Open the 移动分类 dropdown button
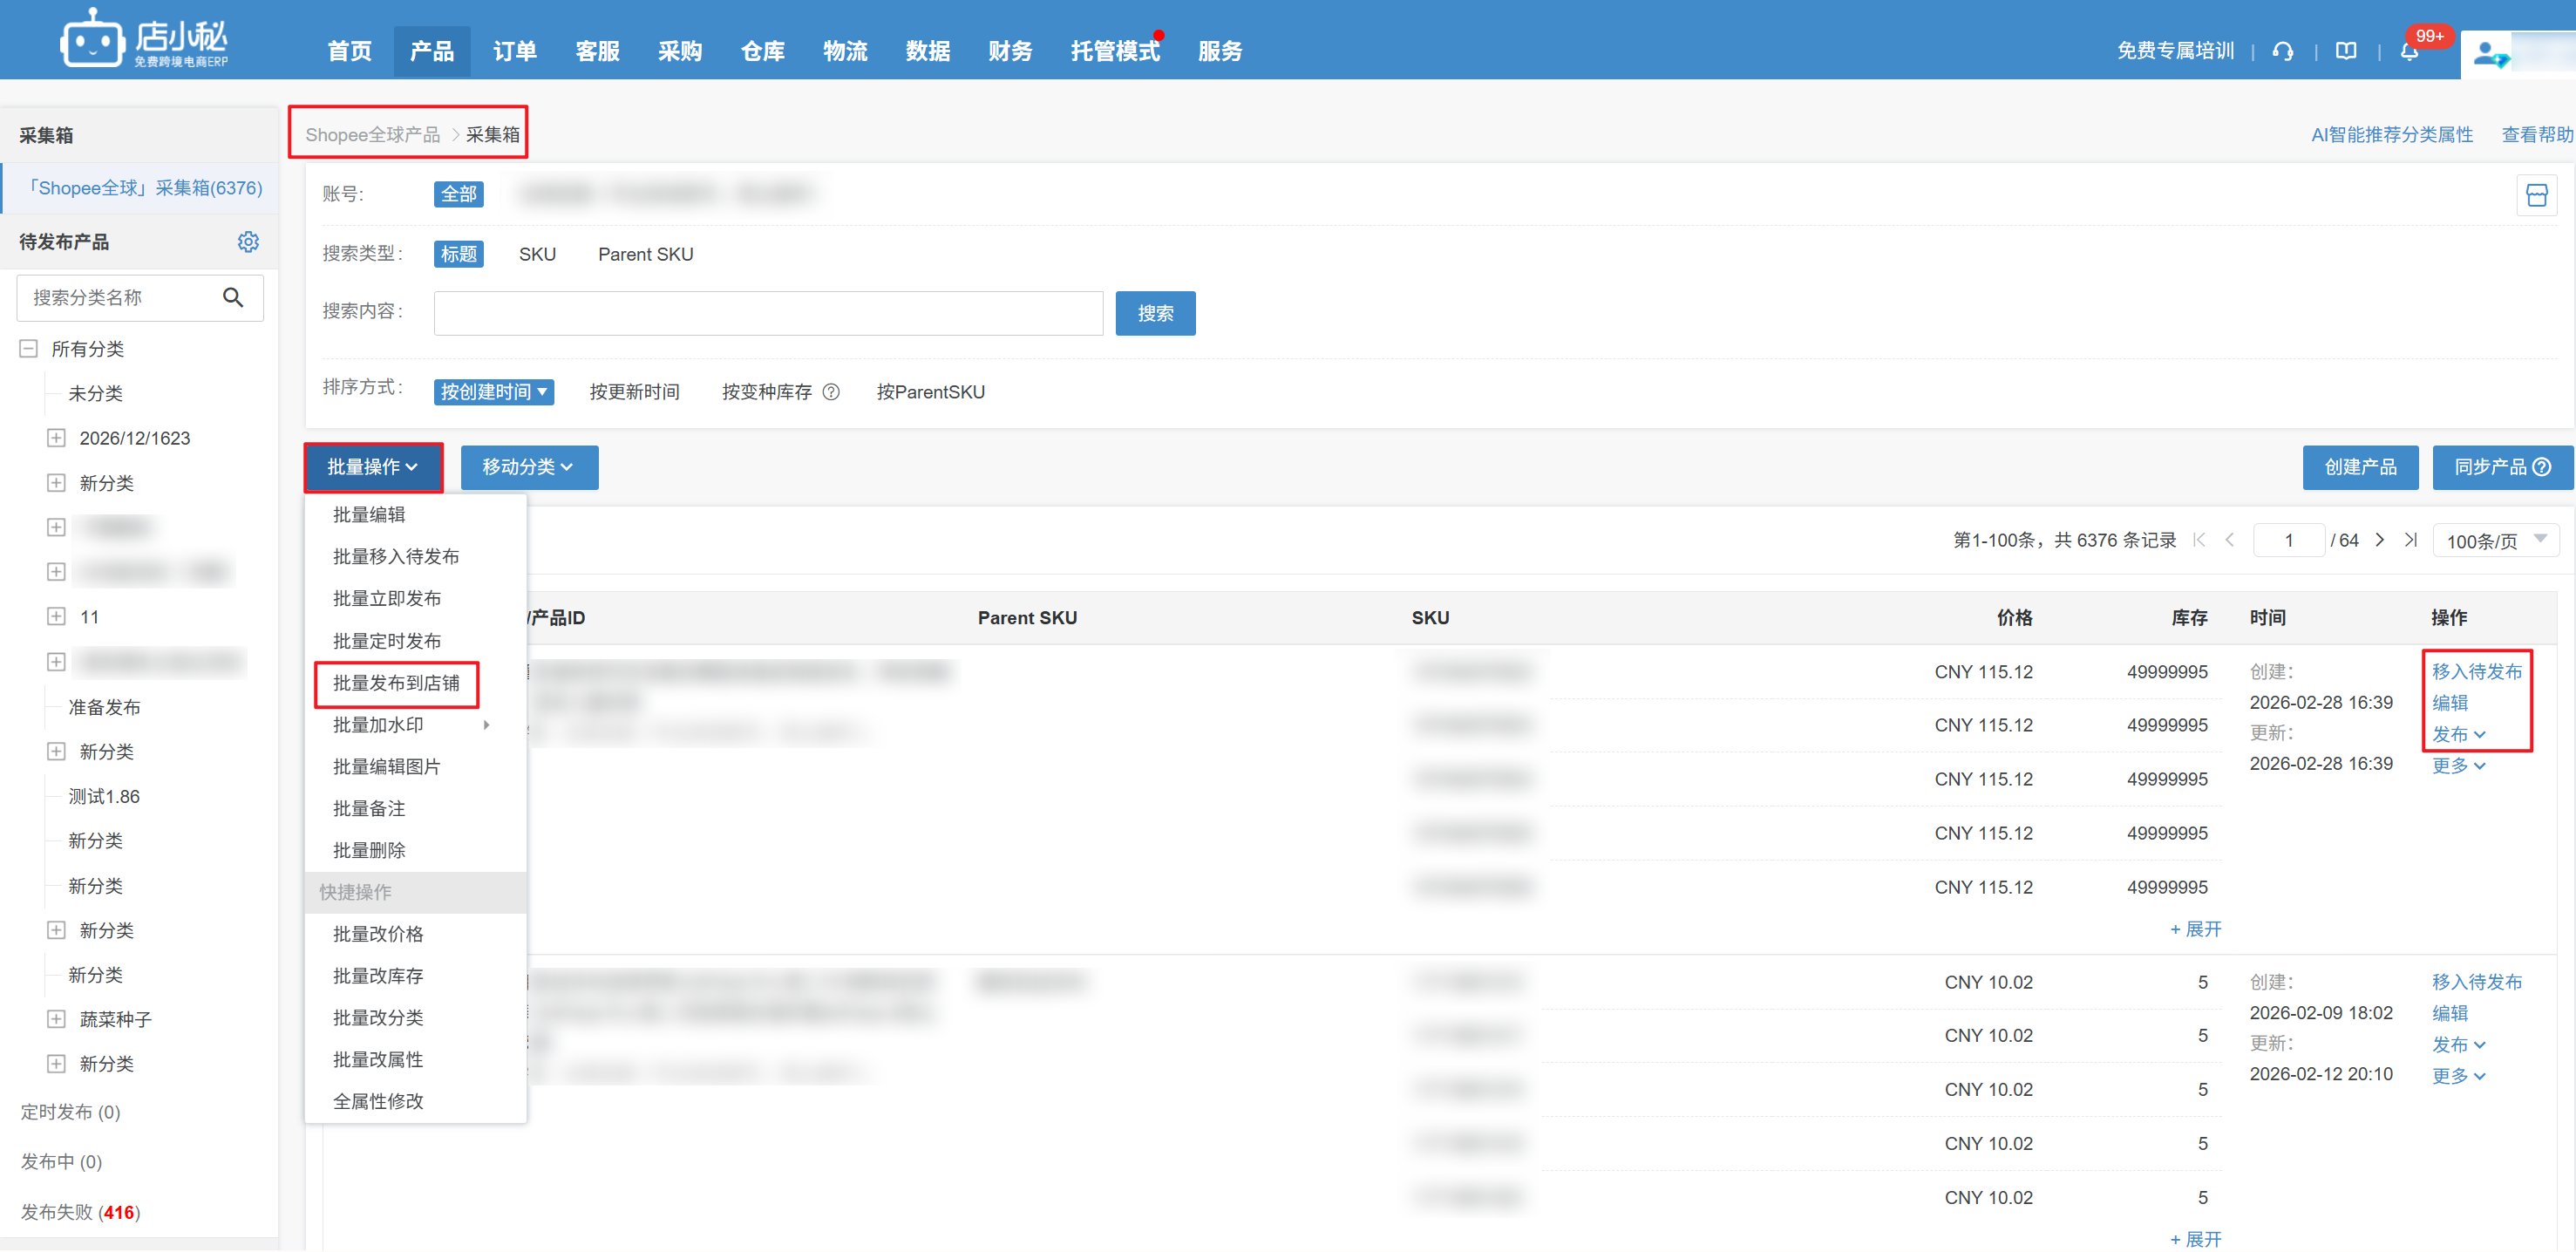 (x=528, y=467)
